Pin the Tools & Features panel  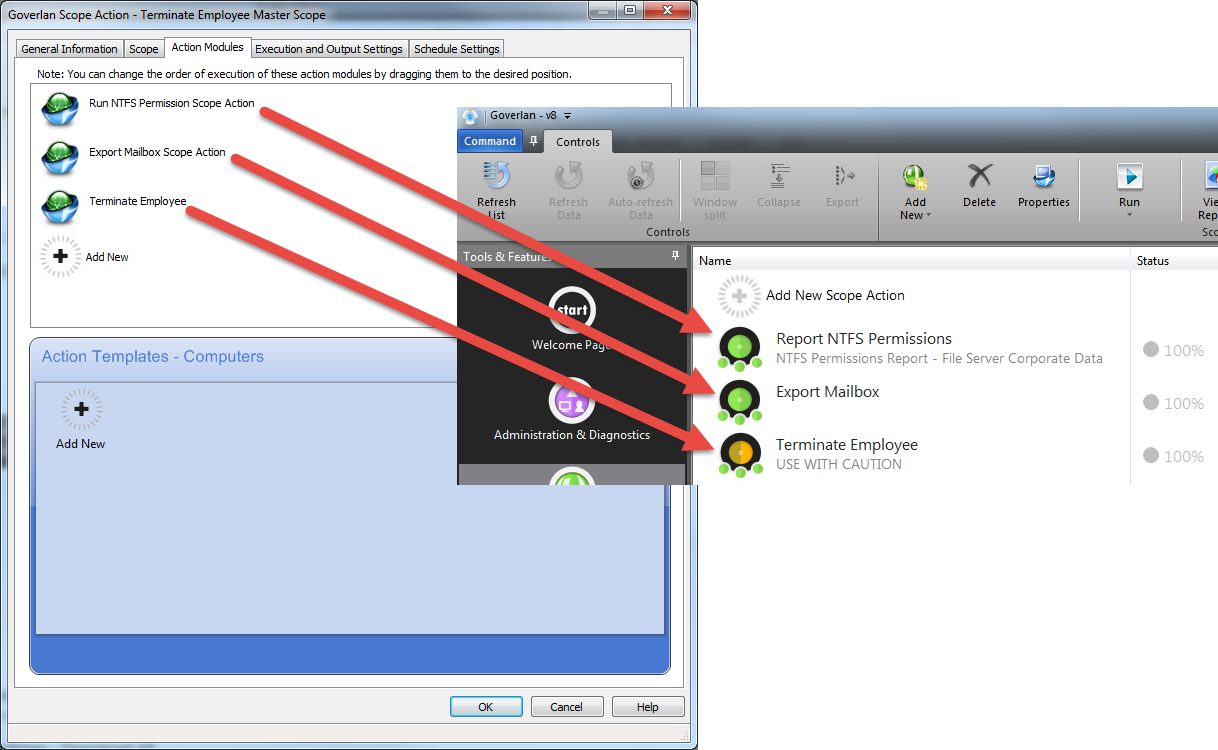[x=675, y=257]
